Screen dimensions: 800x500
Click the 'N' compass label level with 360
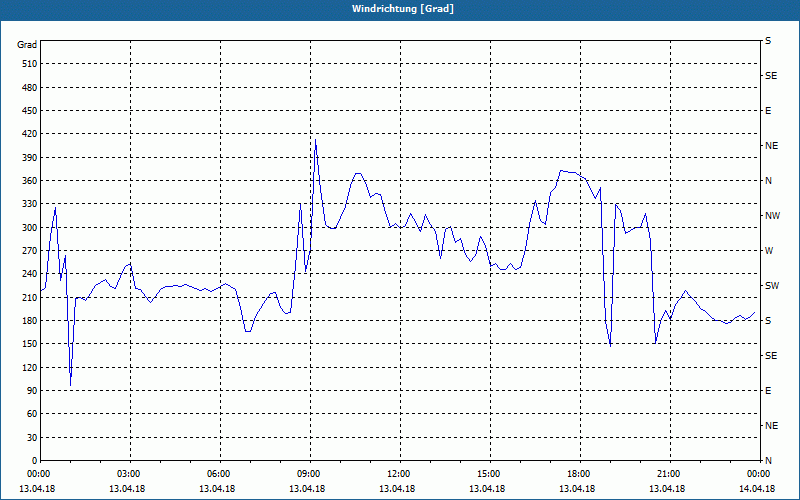point(768,181)
